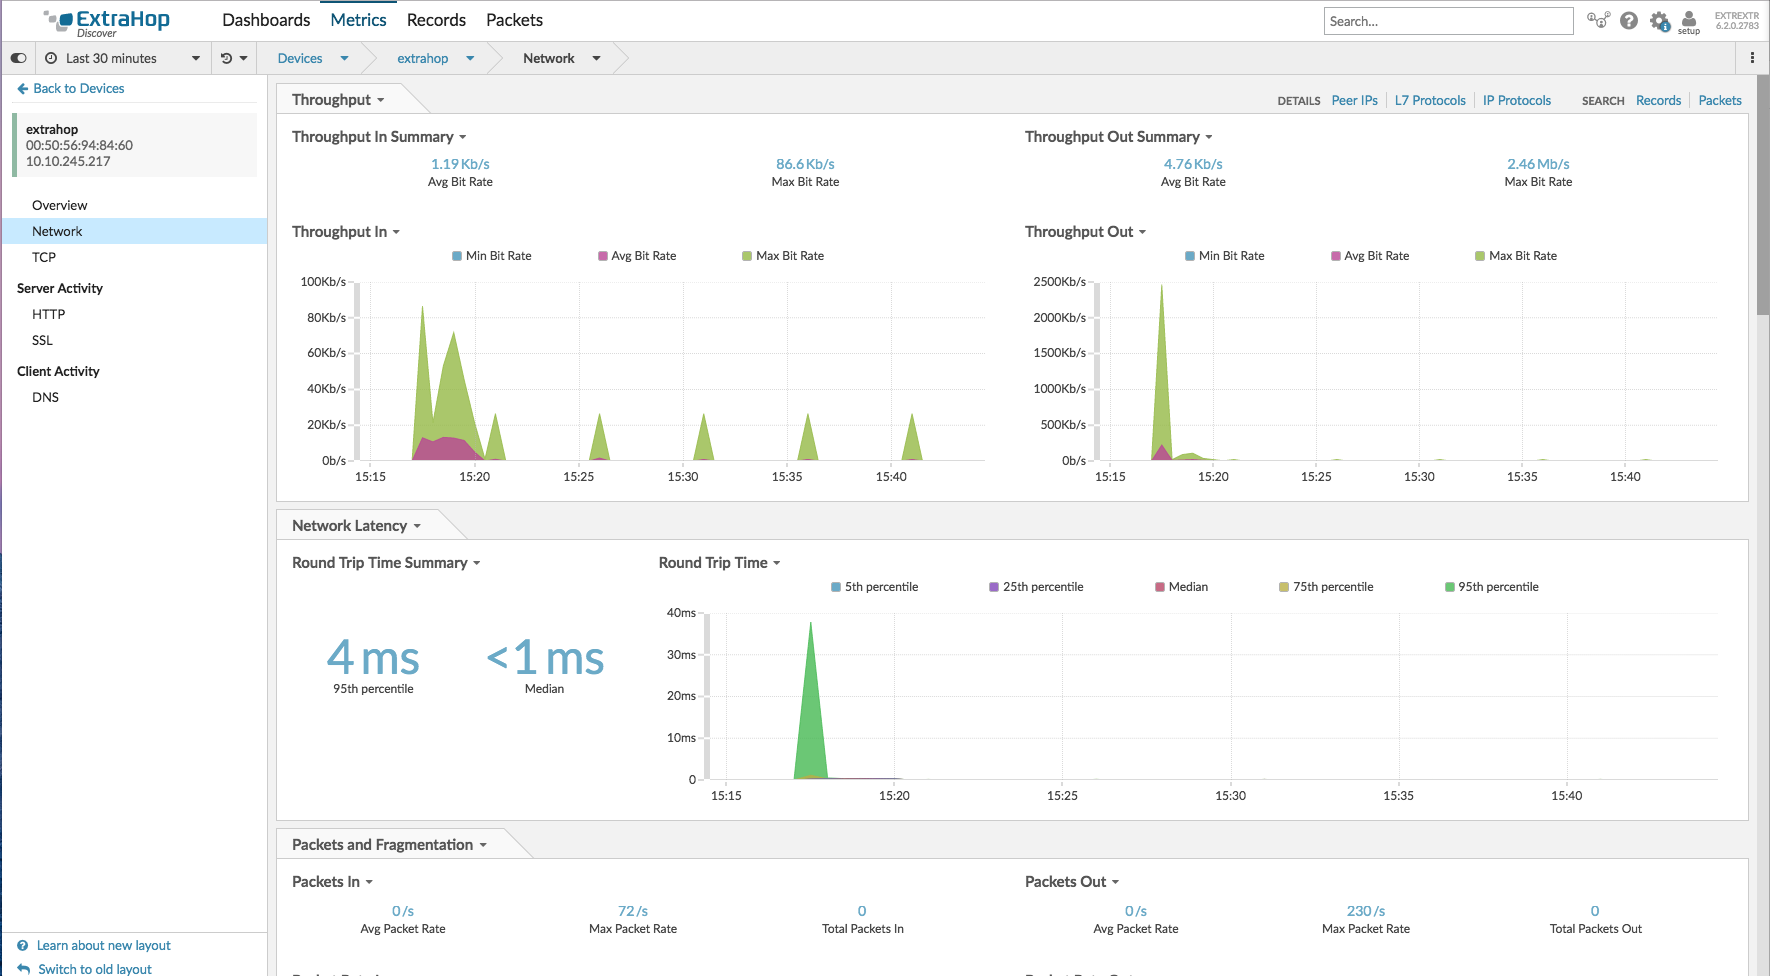
Task: Go to the Dashboards tab
Action: pyautogui.click(x=266, y=20)
